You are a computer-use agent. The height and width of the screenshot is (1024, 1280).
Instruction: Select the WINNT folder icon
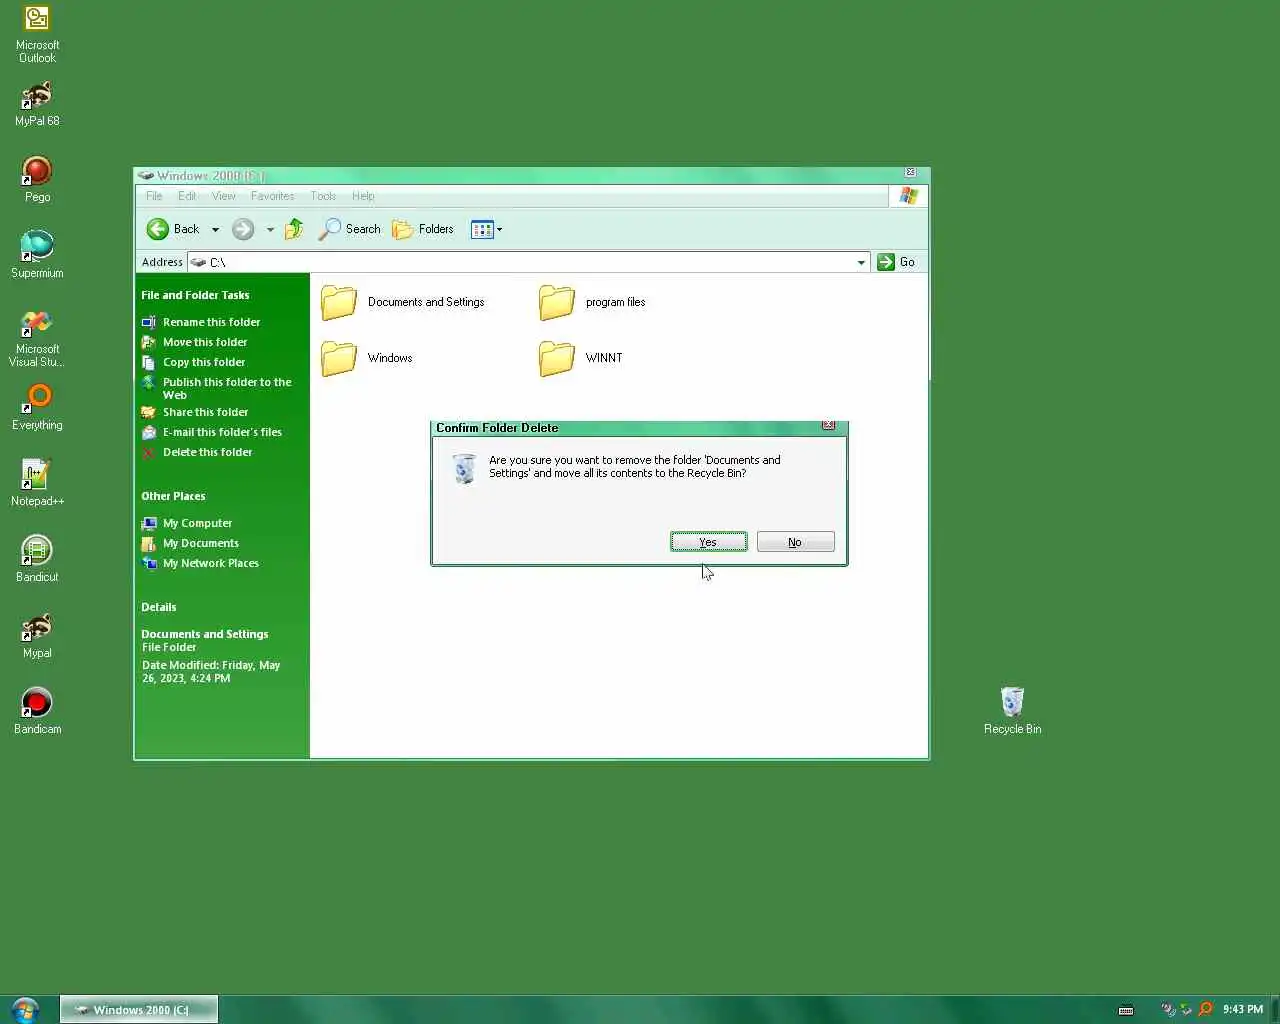pos(557,358)
